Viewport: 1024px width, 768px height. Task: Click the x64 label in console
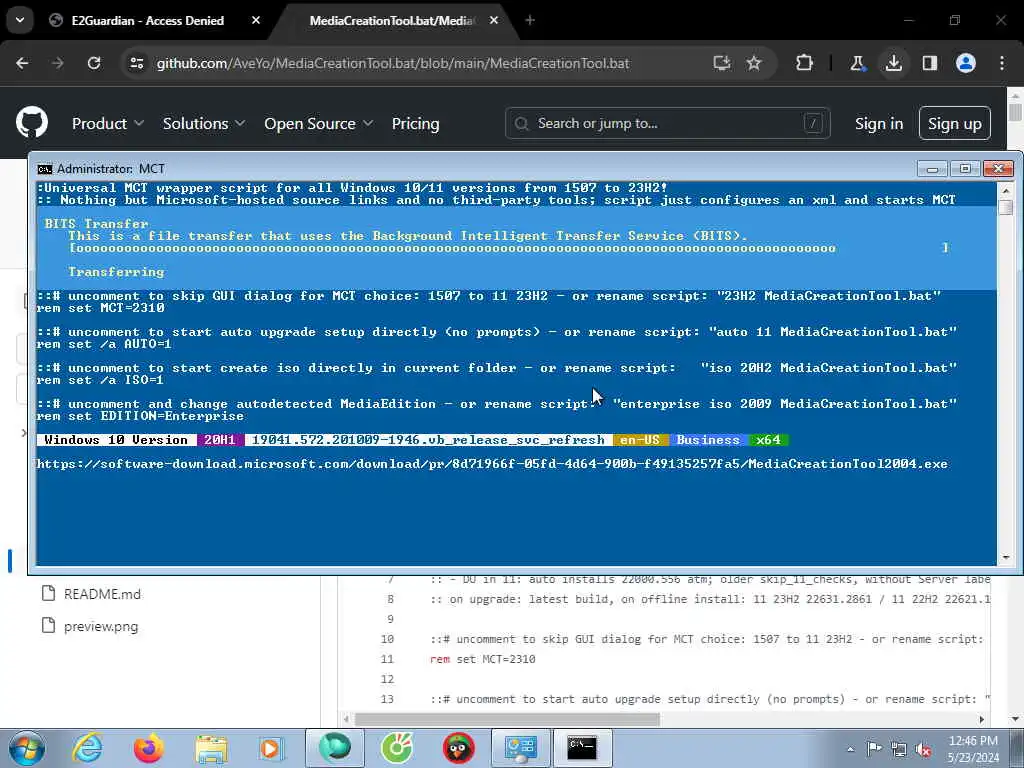(x=768, y=440)
